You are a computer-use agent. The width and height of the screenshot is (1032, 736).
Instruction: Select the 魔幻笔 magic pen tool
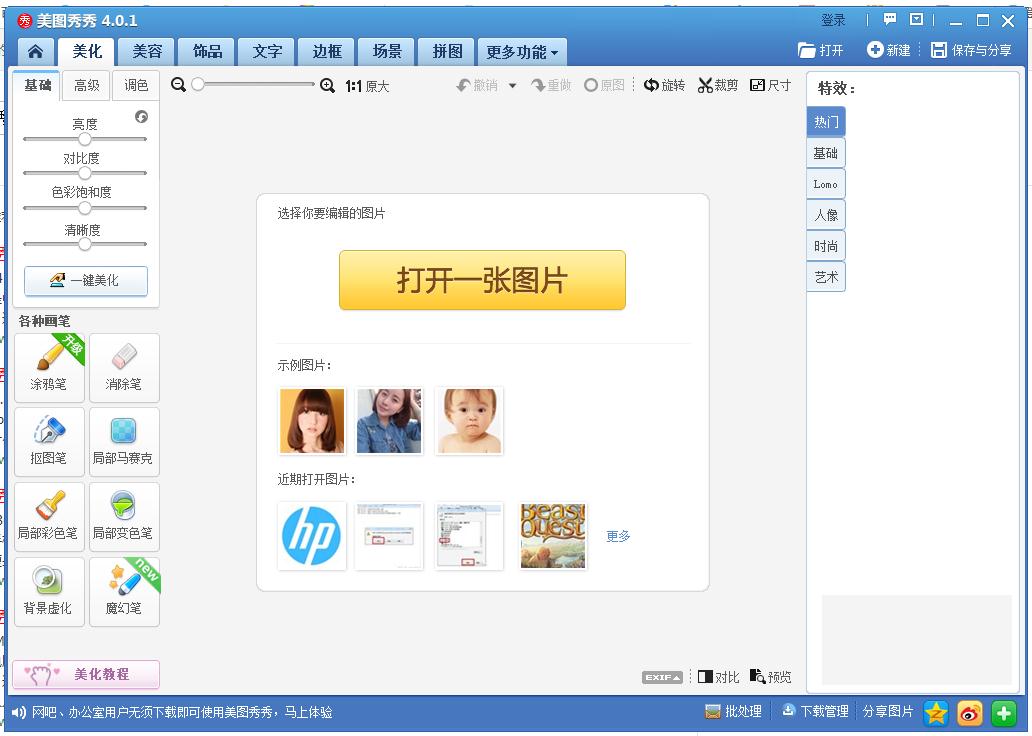click(x=124, y=592)
